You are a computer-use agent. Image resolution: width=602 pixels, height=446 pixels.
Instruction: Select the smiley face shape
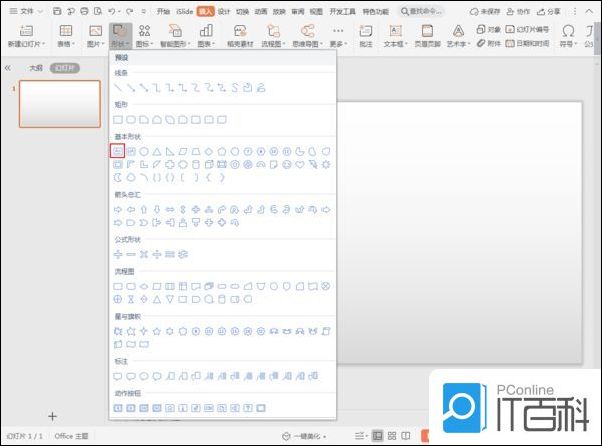(x=287, y=165)
